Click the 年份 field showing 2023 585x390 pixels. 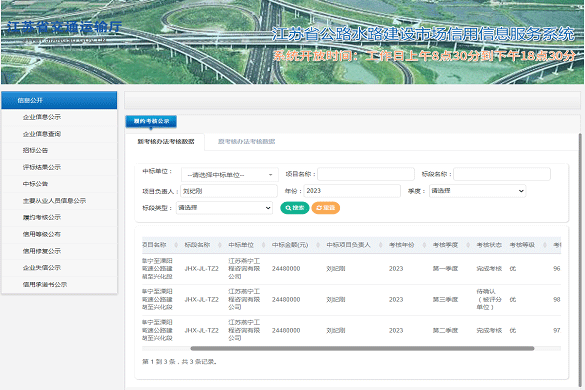[x=352, y=191]
